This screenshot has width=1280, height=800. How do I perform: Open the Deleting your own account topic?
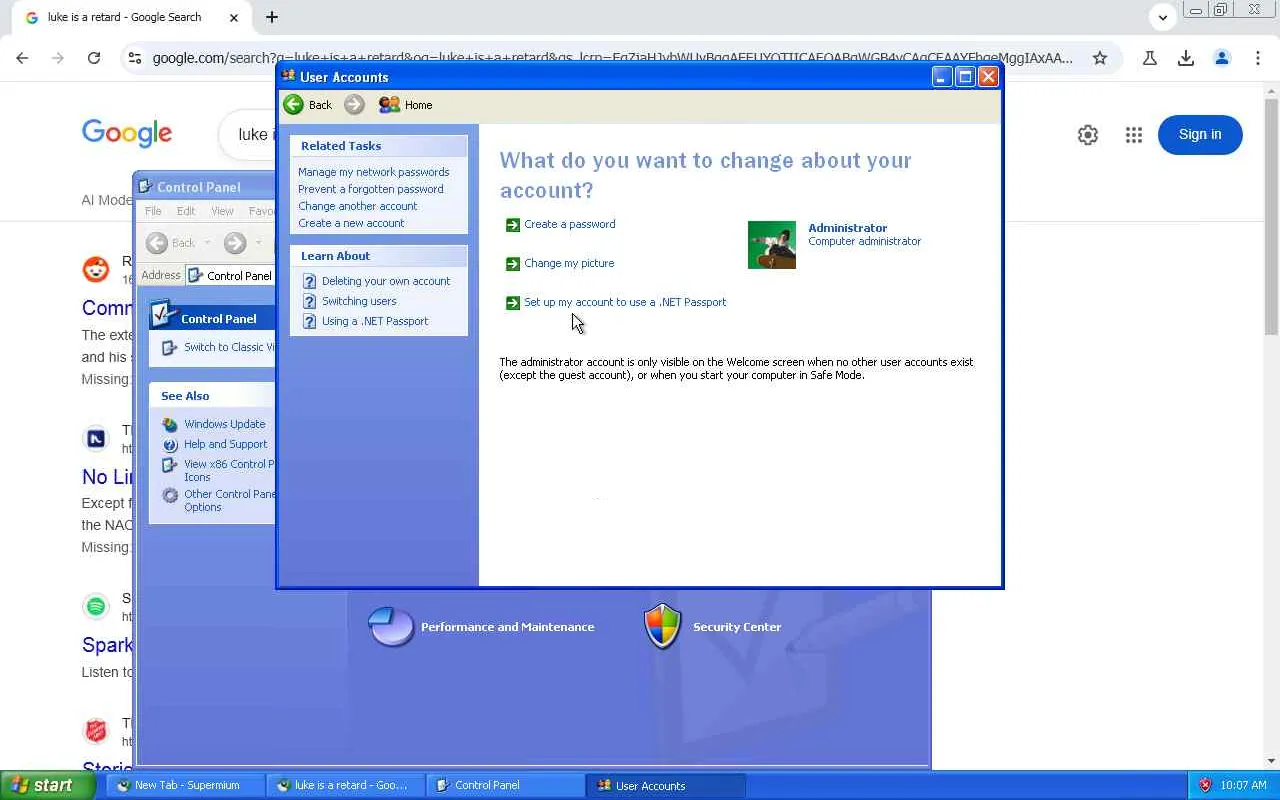click(386, 281)
